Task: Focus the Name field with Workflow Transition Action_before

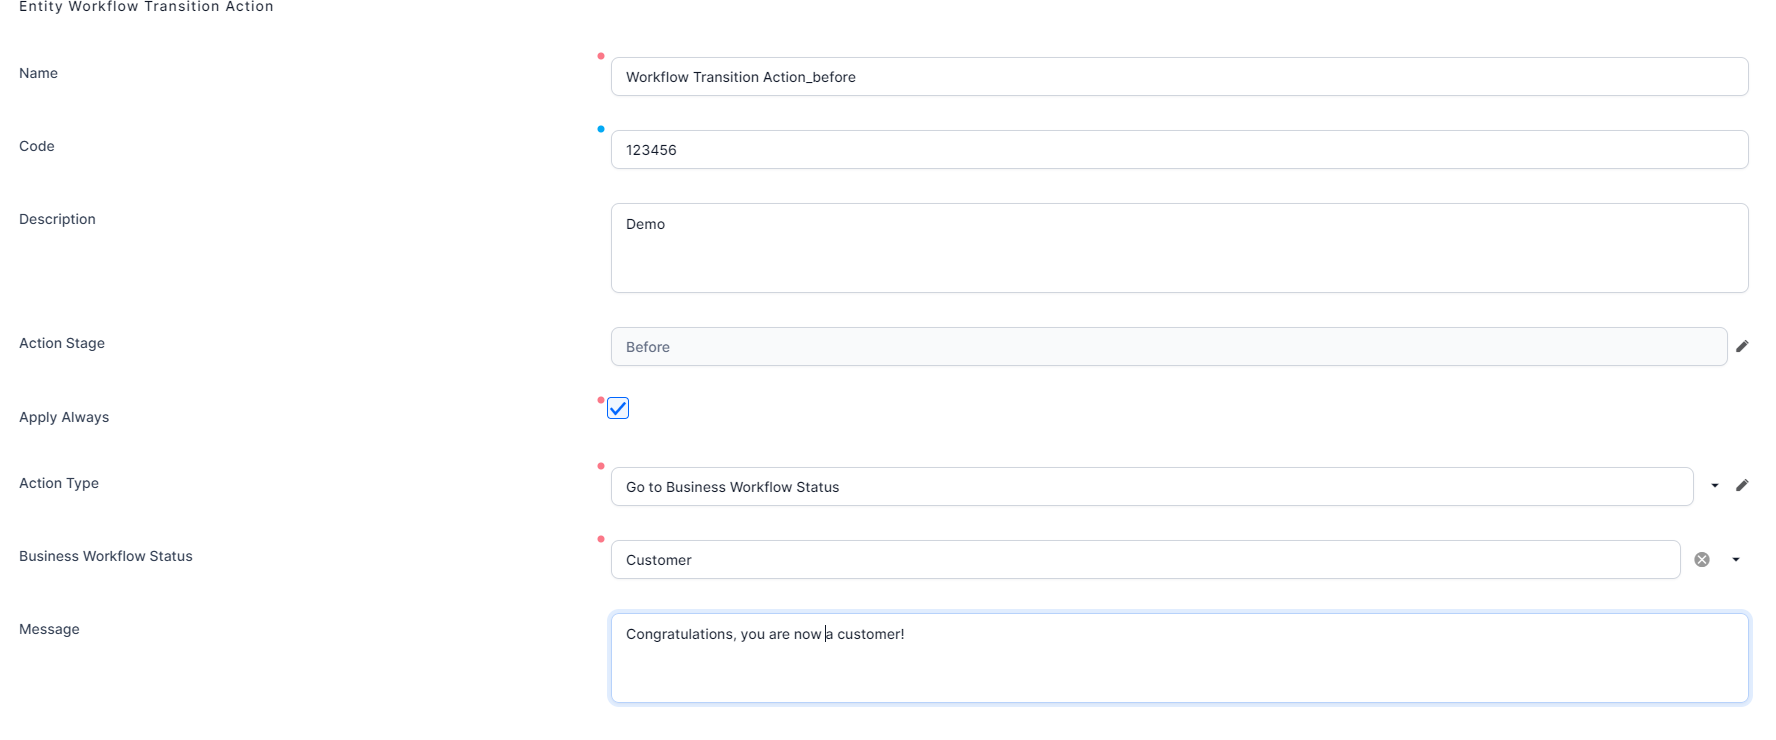Action: tap(1180, 77)
